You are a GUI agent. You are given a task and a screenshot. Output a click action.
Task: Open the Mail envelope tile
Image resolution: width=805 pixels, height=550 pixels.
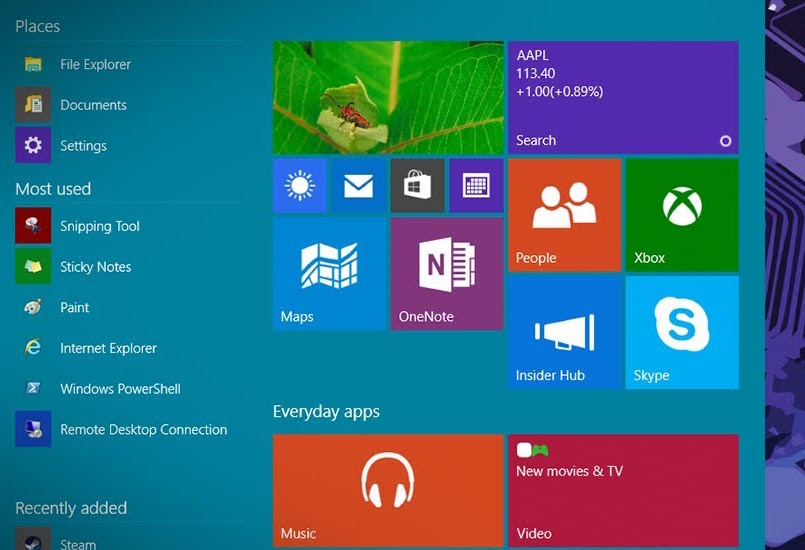358,185
